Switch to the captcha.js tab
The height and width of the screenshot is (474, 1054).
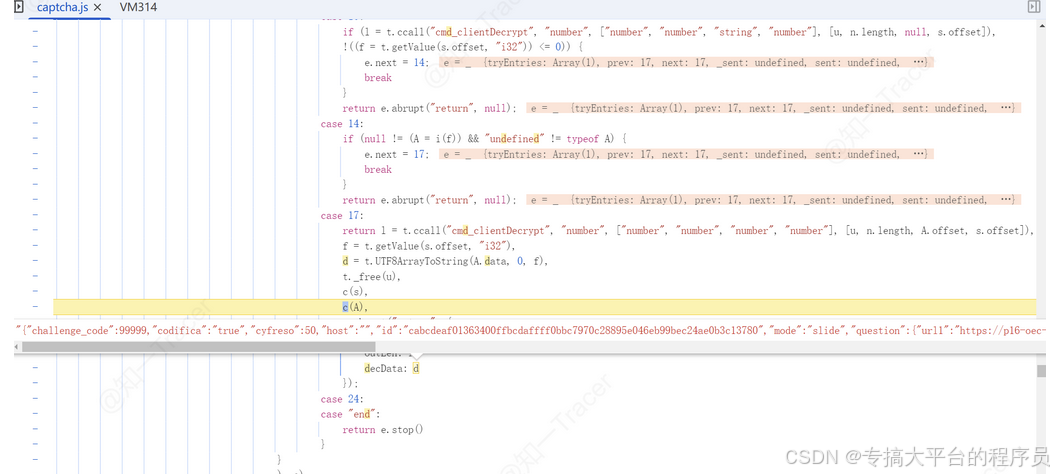[63, 7]
